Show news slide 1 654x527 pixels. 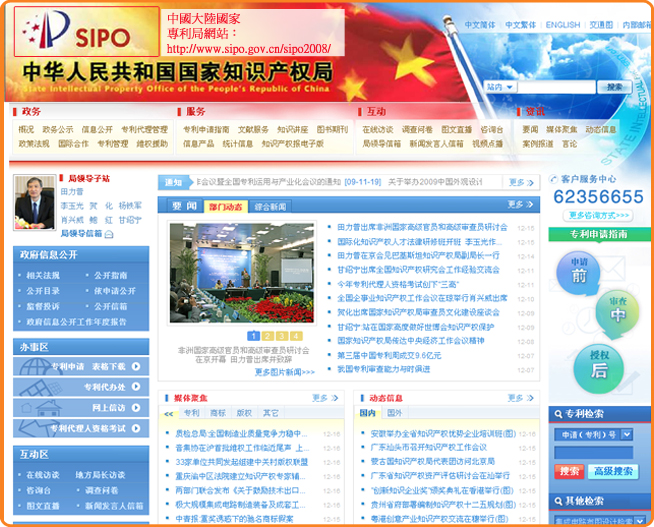click(254, 336)
